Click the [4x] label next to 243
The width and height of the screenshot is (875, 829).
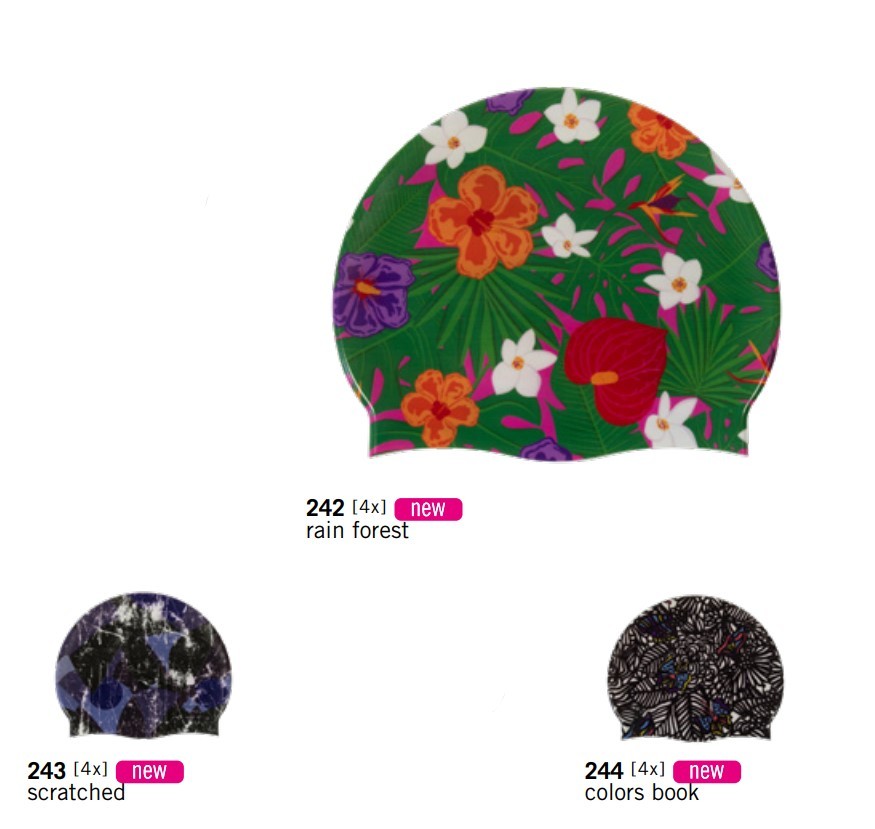90,769
